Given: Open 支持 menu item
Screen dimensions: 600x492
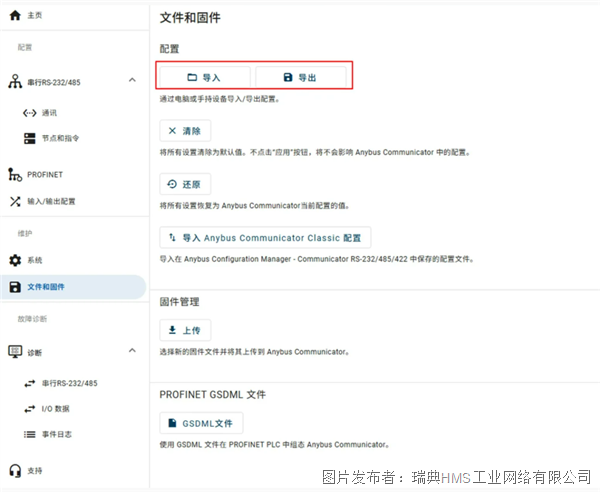Looking at the screenshot, I should tap(34, 471).
